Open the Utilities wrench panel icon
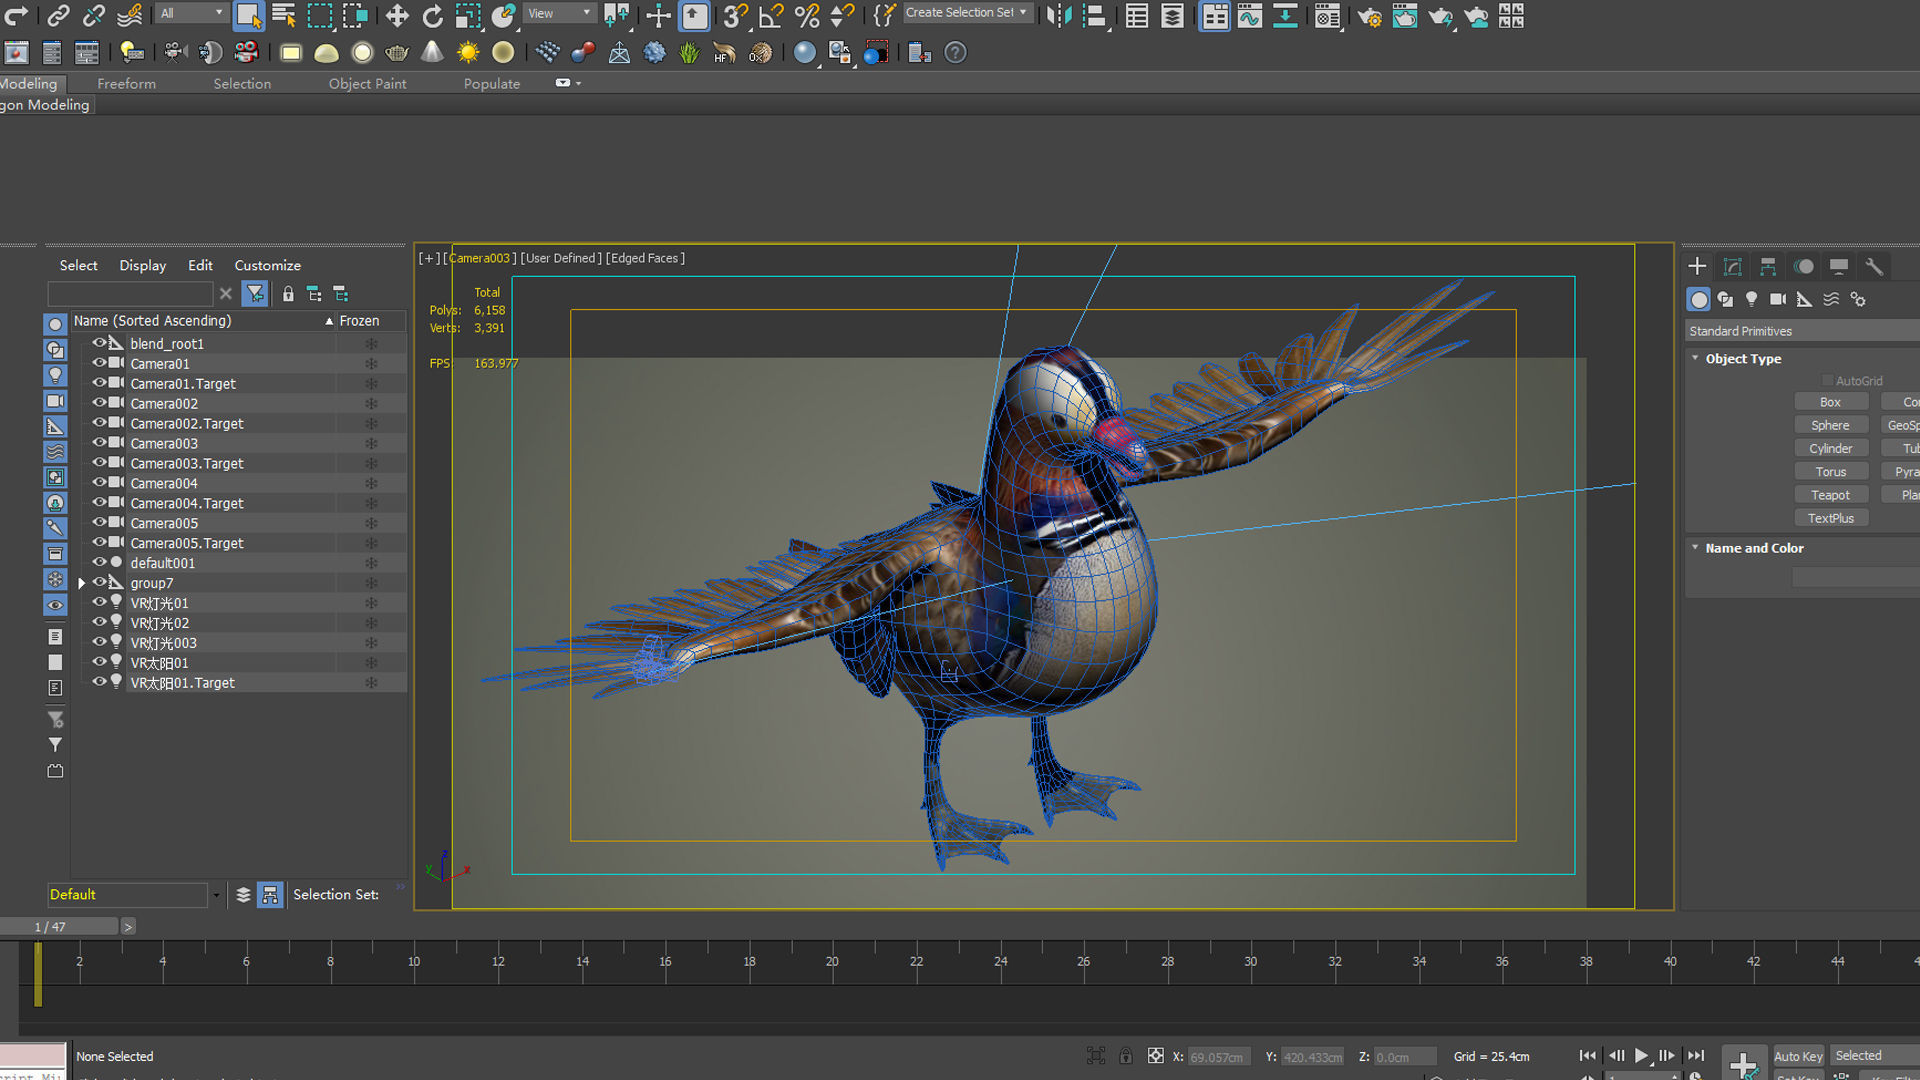Image resolution: width=1920 pixels, height=1080 pixels. (x=1874, y=266)
